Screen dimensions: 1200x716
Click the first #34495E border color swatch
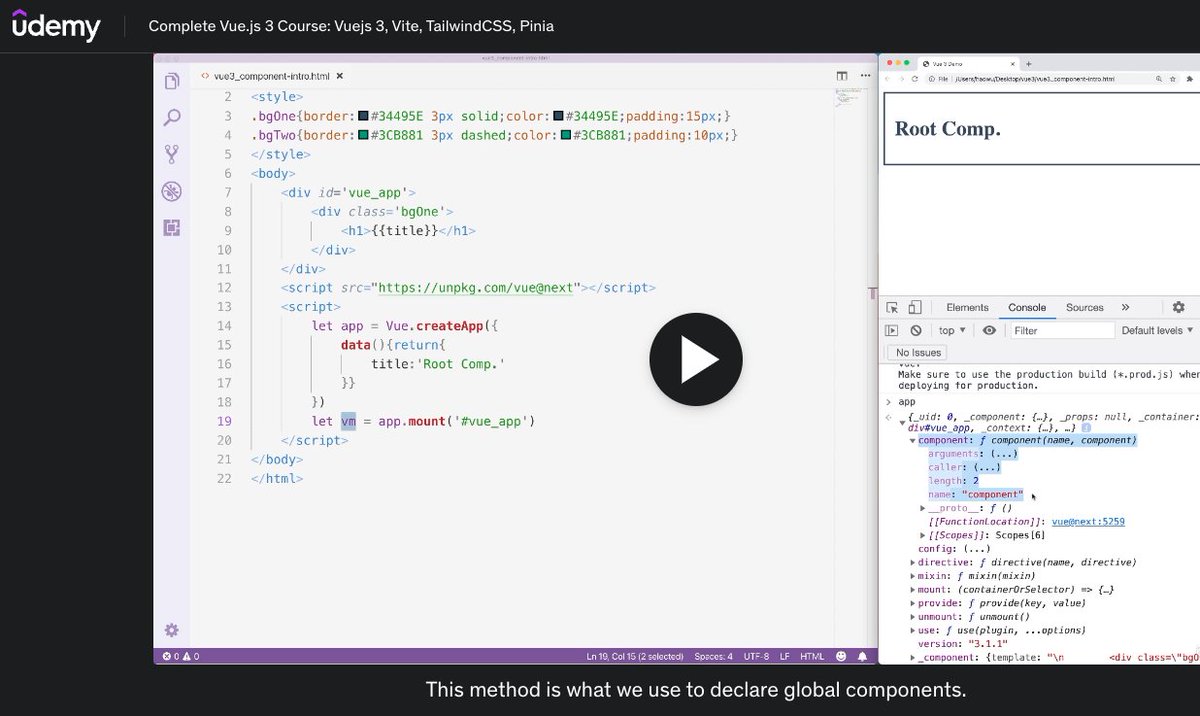[x=363, y=116]
